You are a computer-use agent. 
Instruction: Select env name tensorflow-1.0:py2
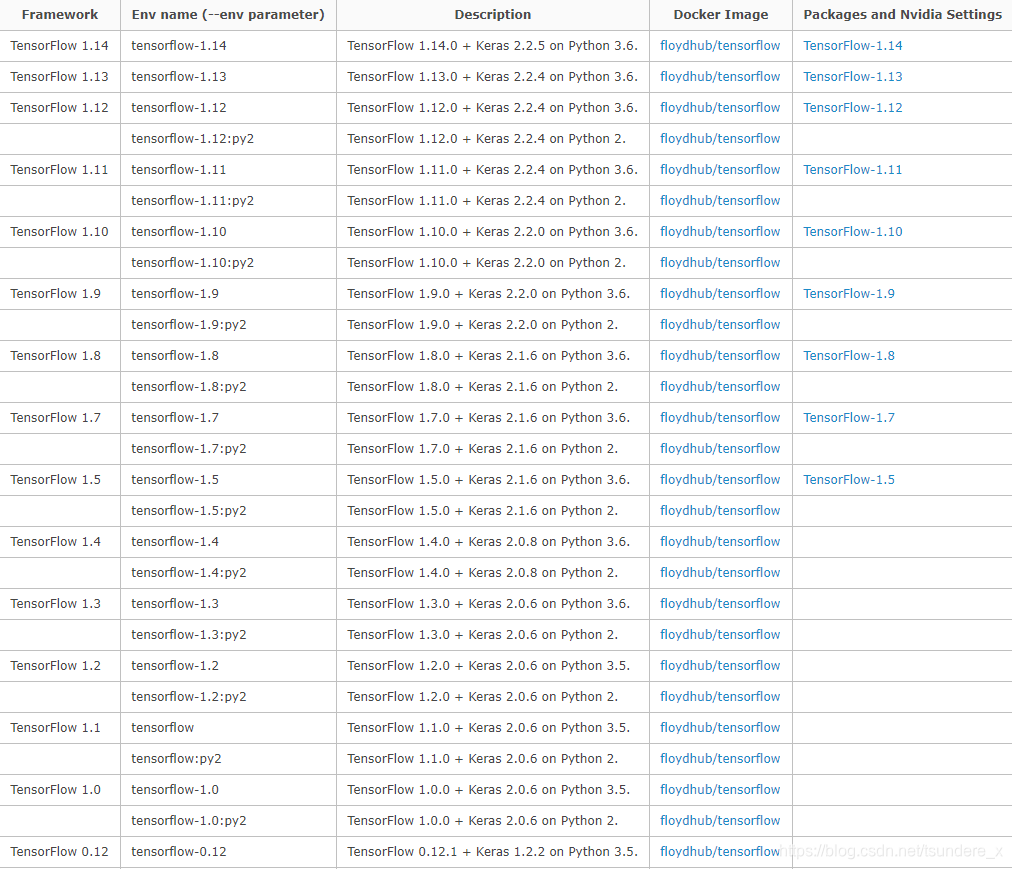tap(188, 821)
